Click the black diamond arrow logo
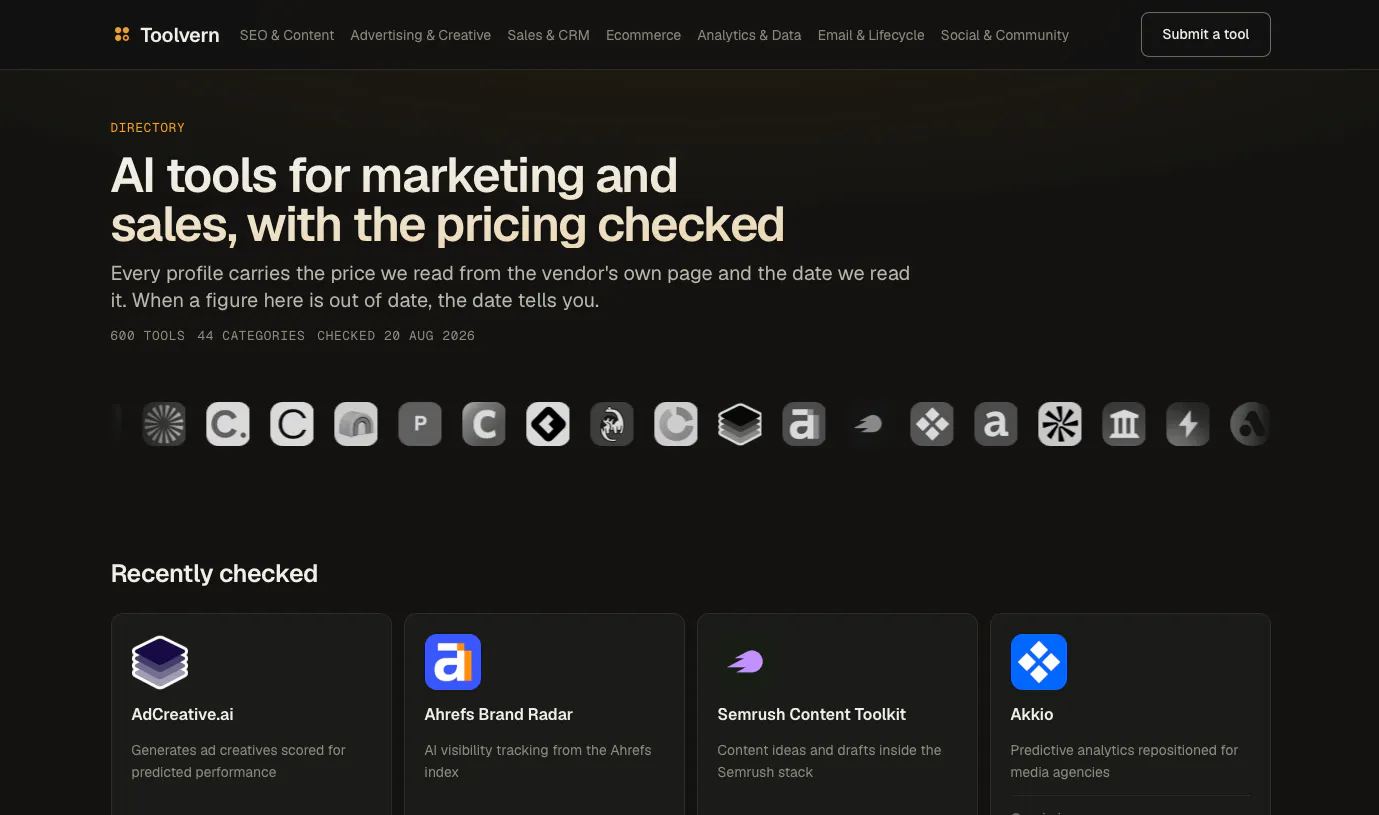1379x815 pixels. click(x=548, y=424)
